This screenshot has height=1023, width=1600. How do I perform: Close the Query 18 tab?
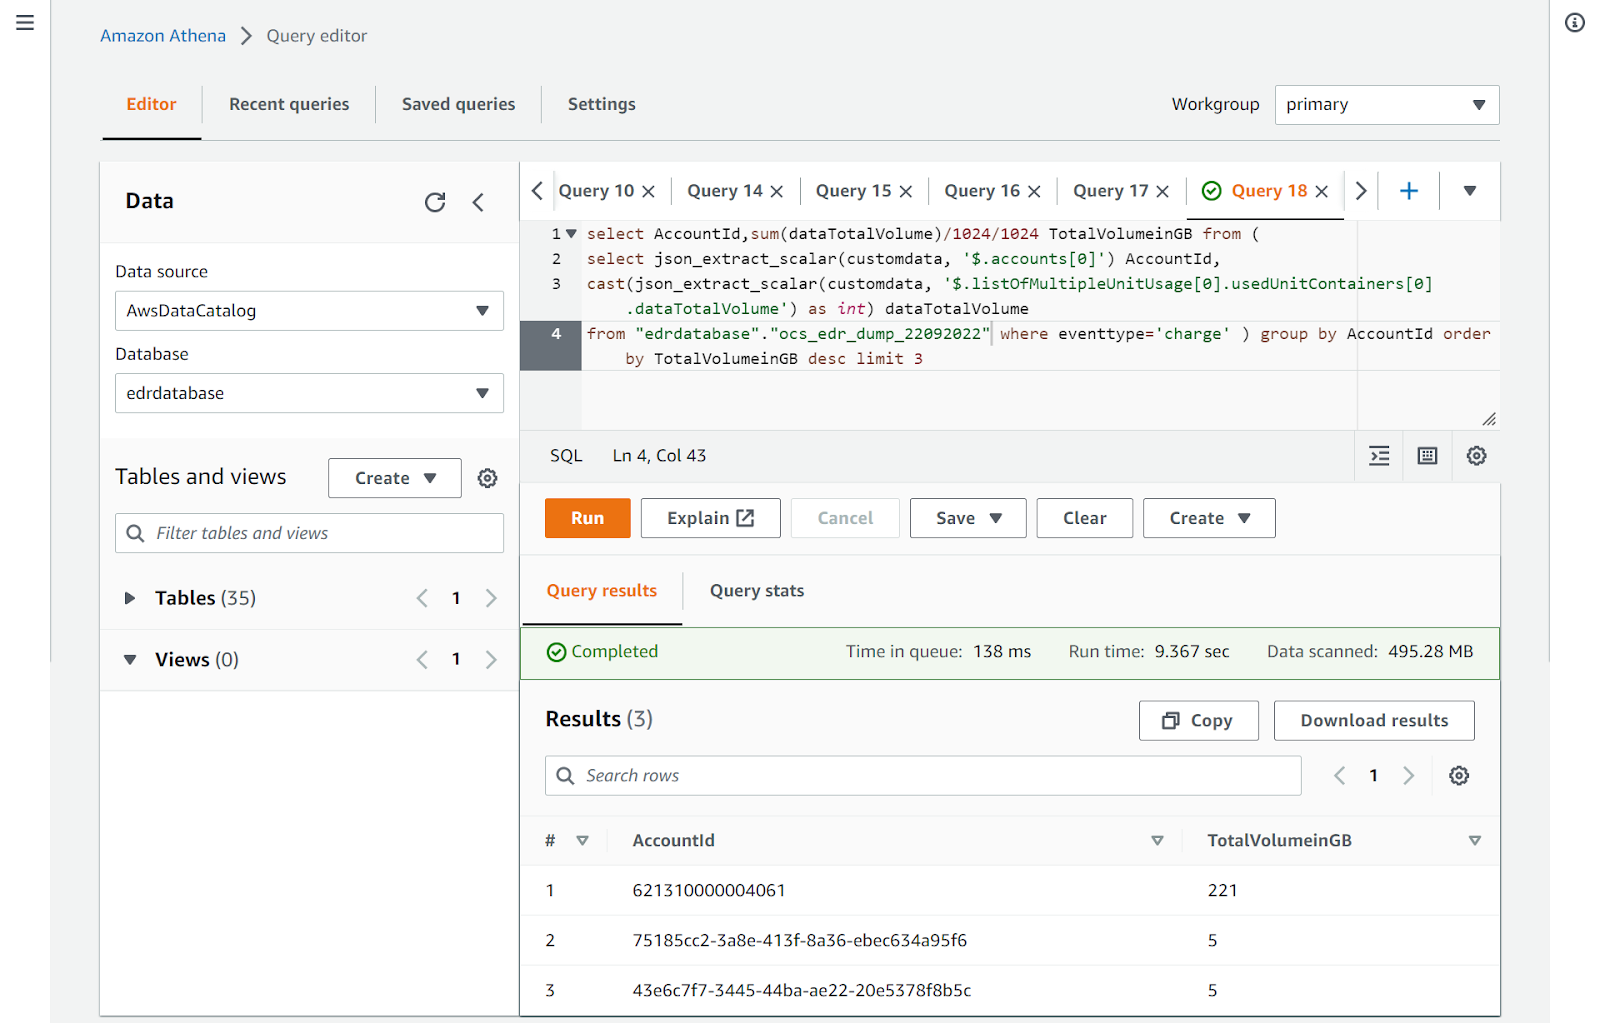click(x=1322, y=191)
